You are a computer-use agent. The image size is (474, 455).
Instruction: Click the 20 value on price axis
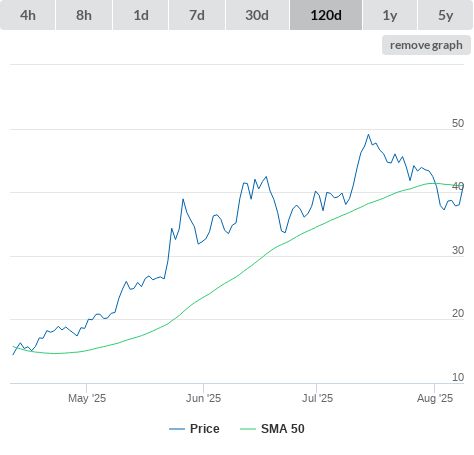[458, 313]
